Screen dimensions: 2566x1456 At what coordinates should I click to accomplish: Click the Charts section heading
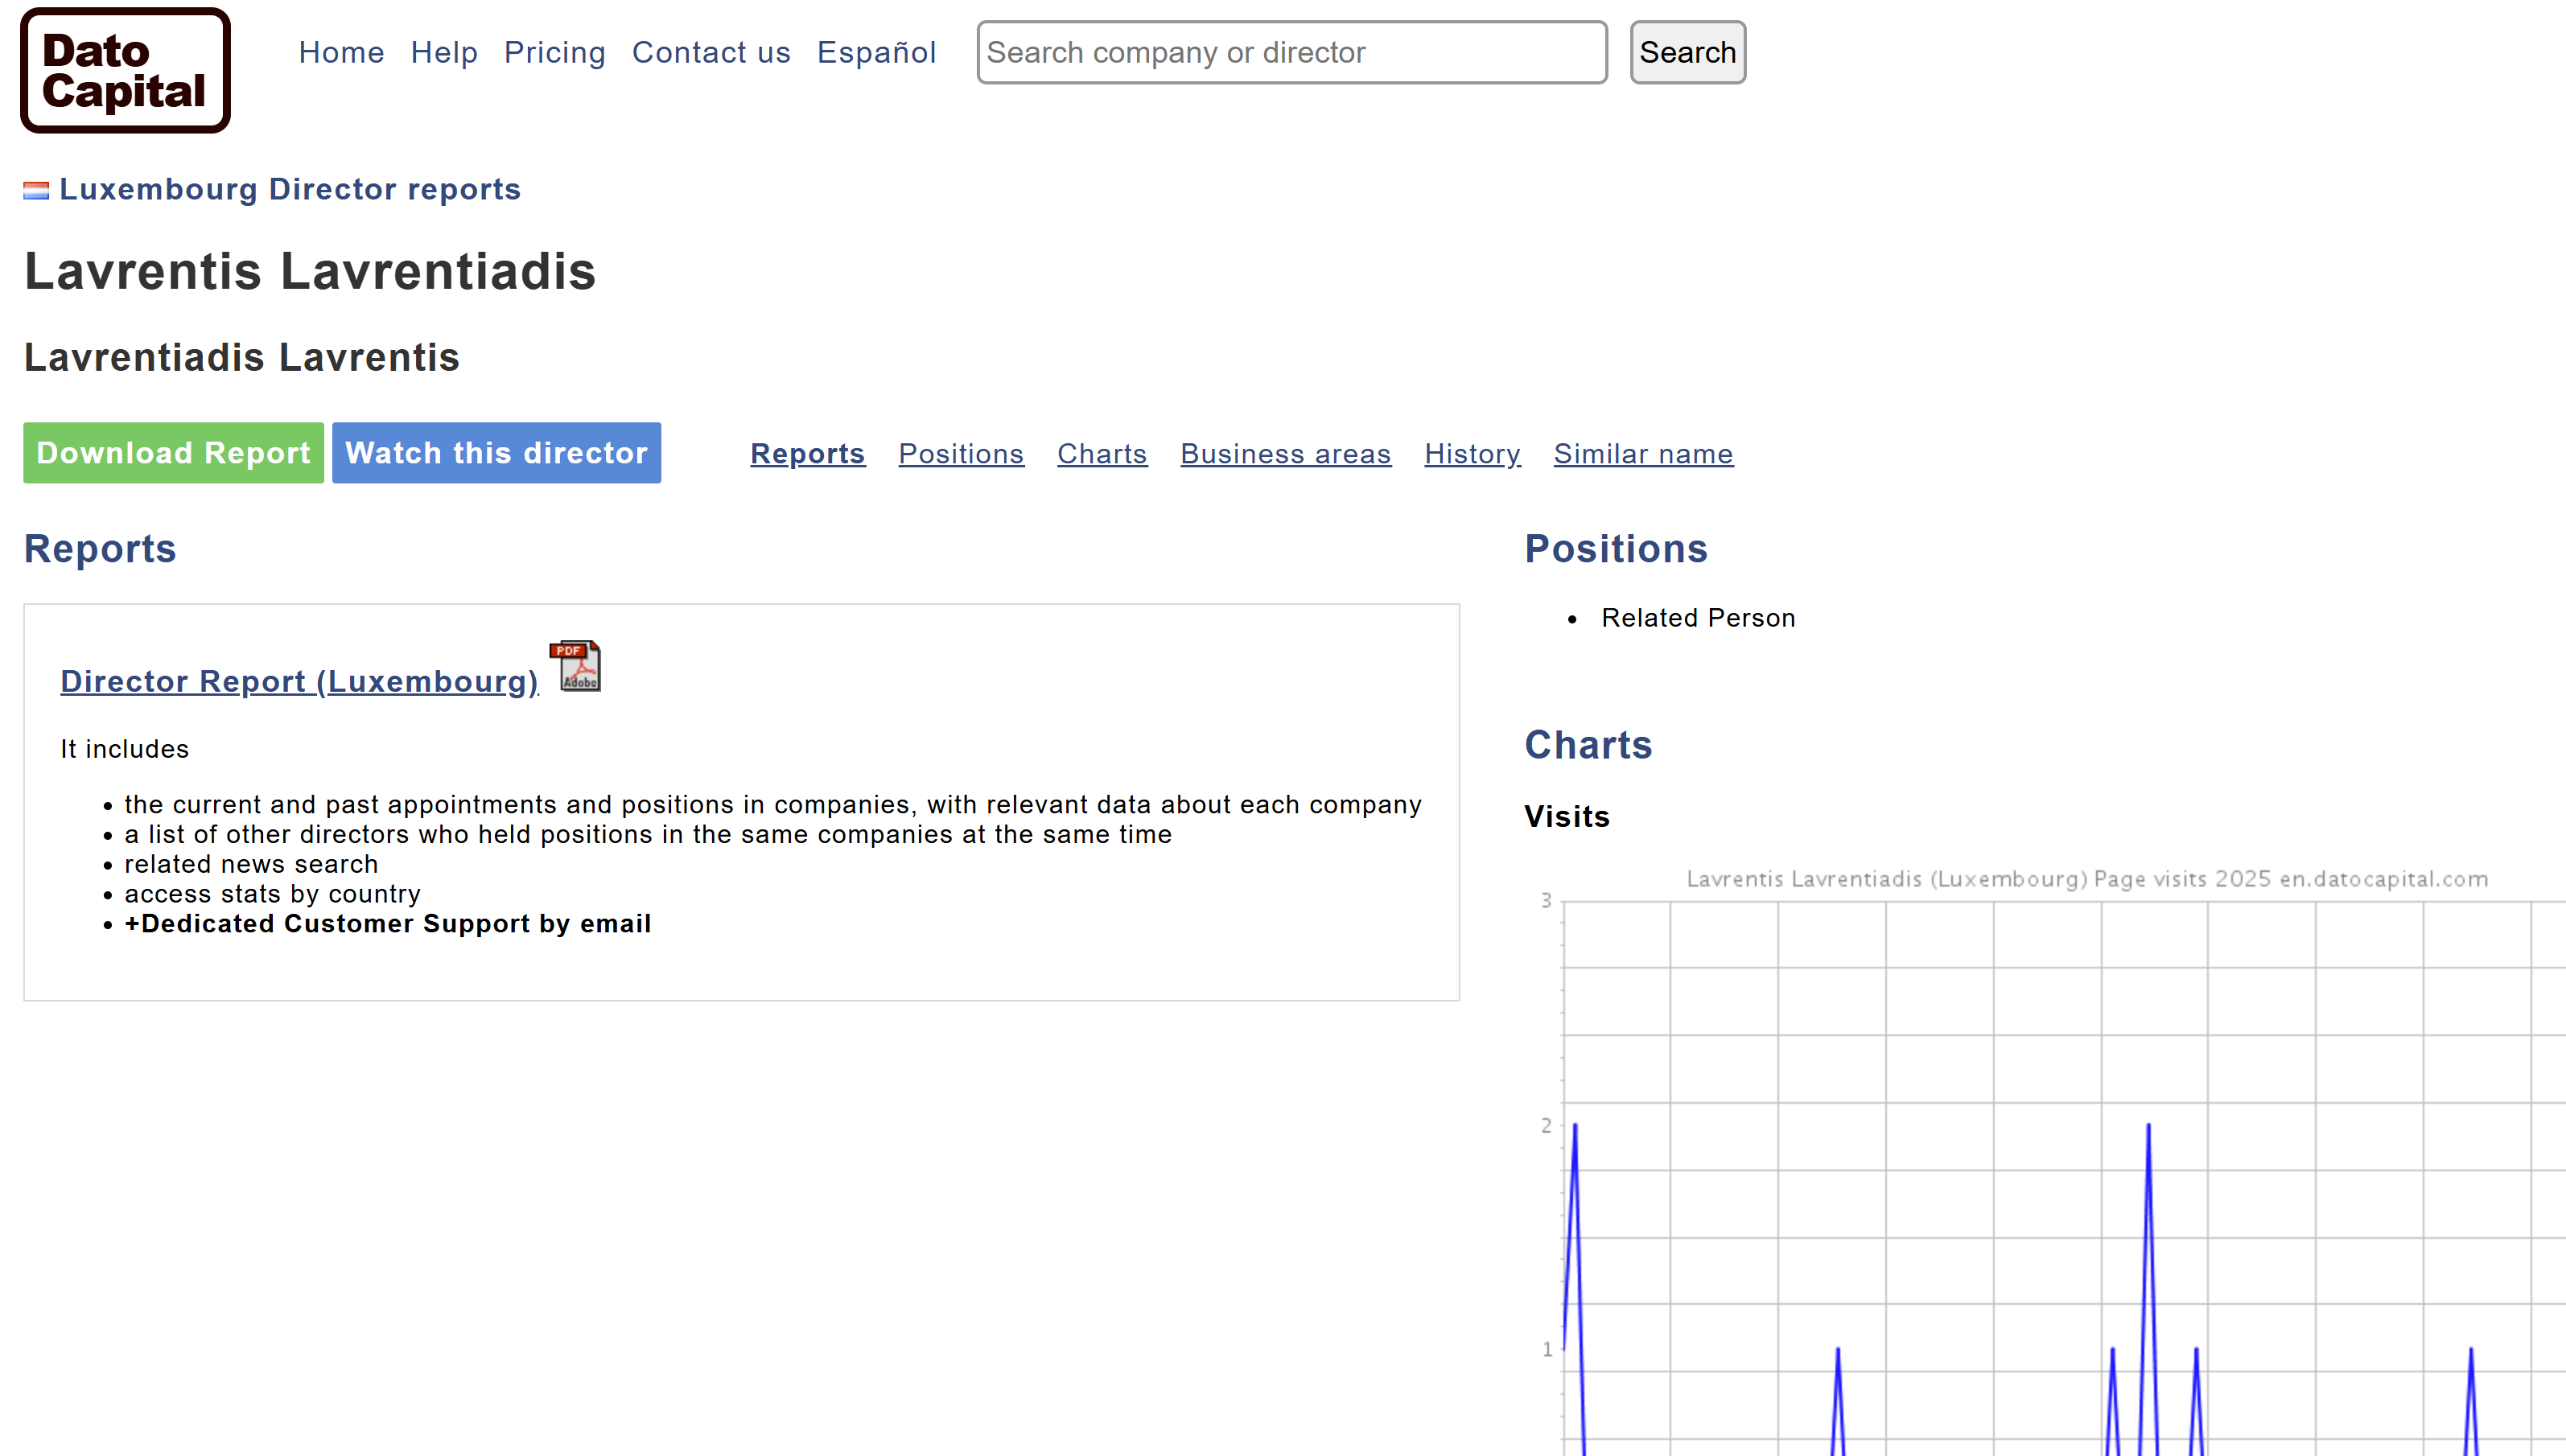(x=1588, y=745)
